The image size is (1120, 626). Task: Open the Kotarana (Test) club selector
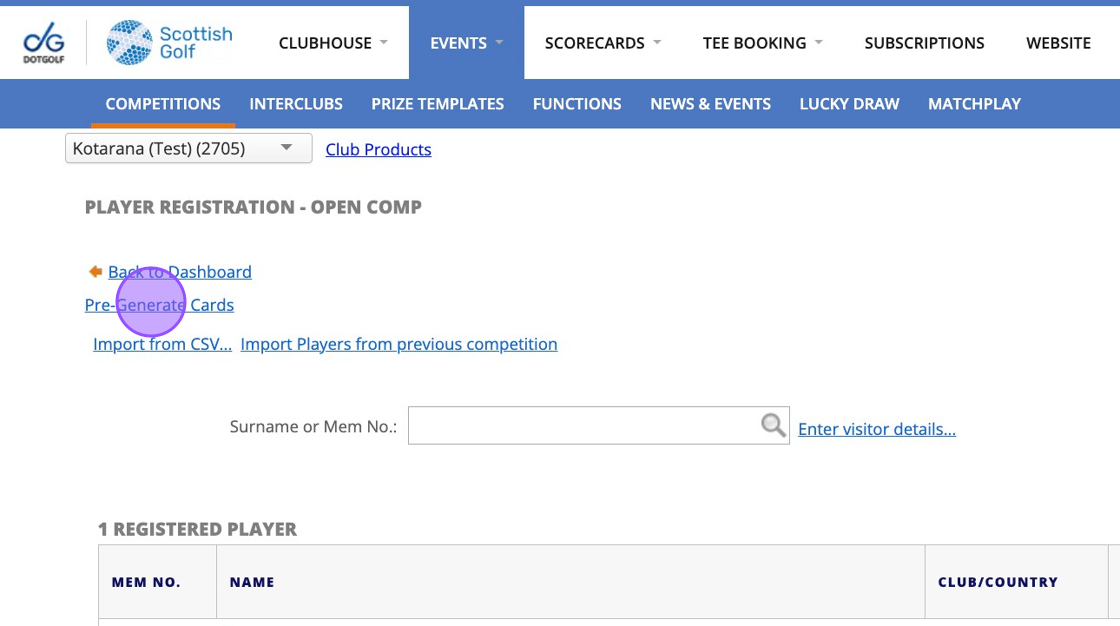click(x=188, y=149)
